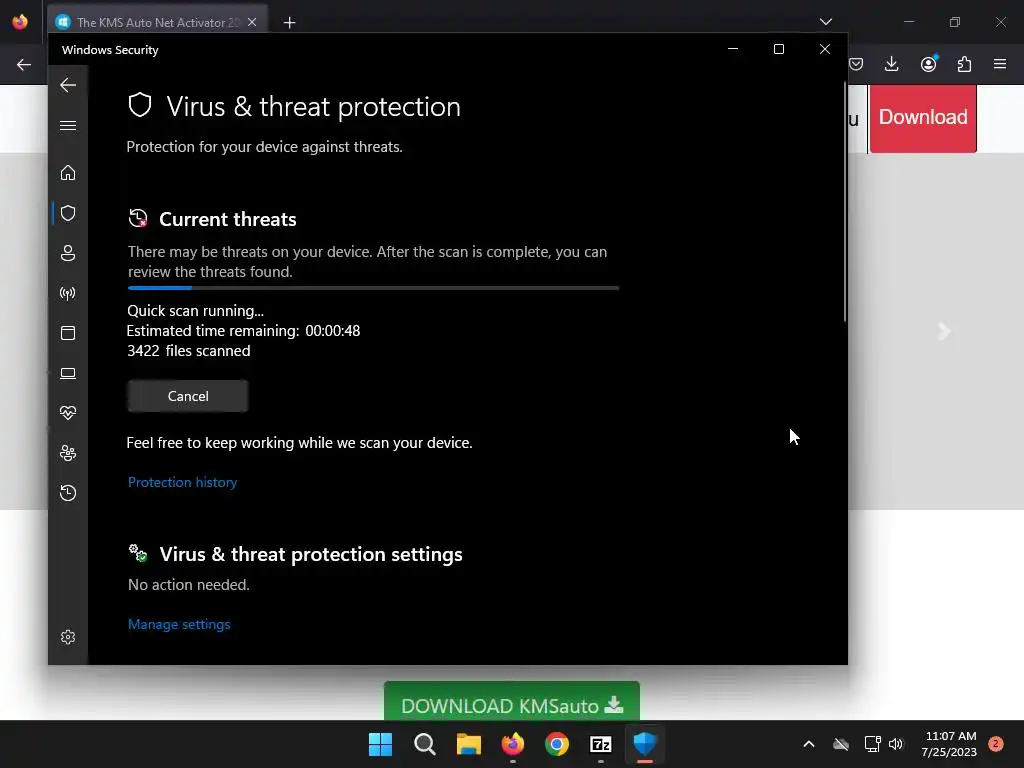Launch Google Chrome from the taskbar

[x=556, y=744]
